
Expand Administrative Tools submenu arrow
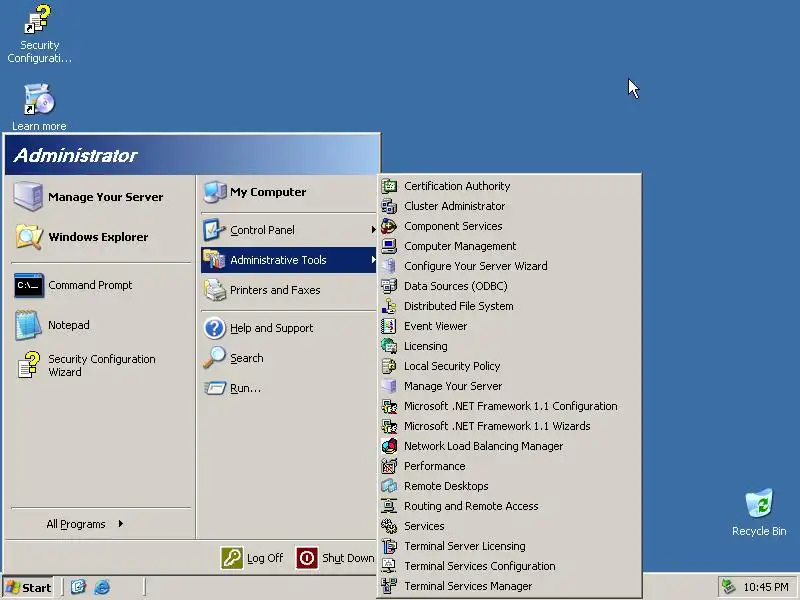(373, 260)
